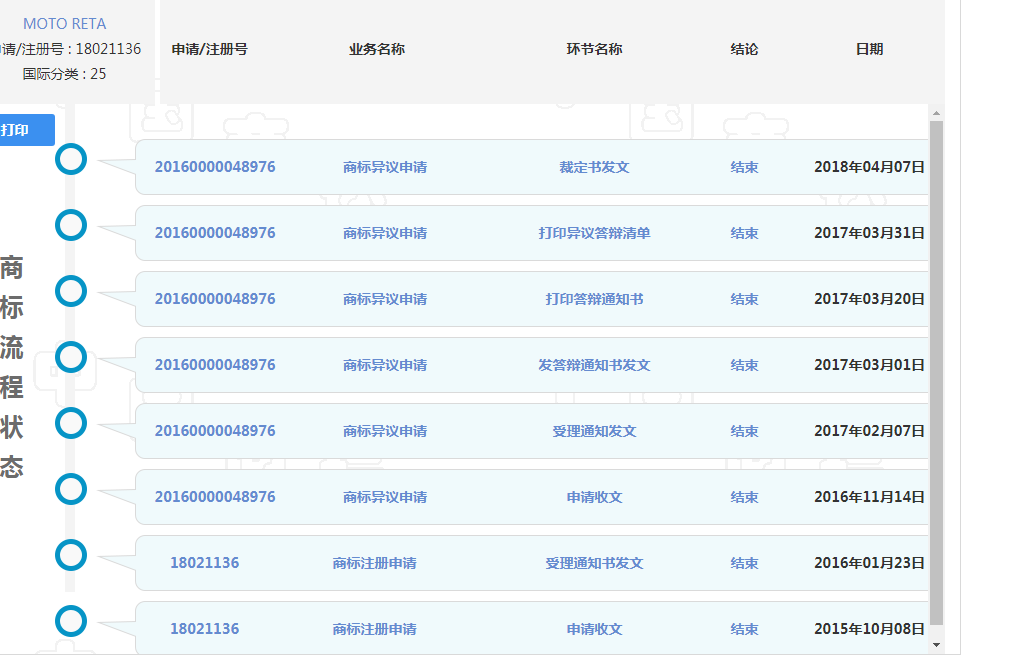Open registration number 18021136 in 受理通知书发文 row

tap(204, 562)
